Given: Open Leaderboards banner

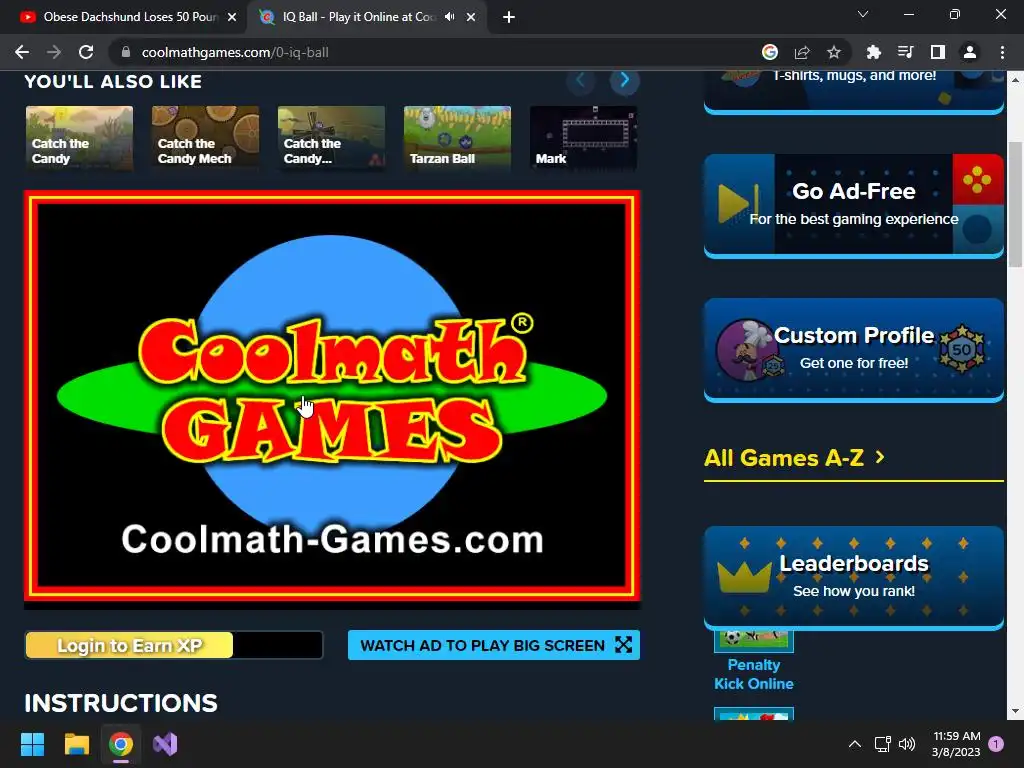Looking at the screenshot, I should click(x=854, y=577).
